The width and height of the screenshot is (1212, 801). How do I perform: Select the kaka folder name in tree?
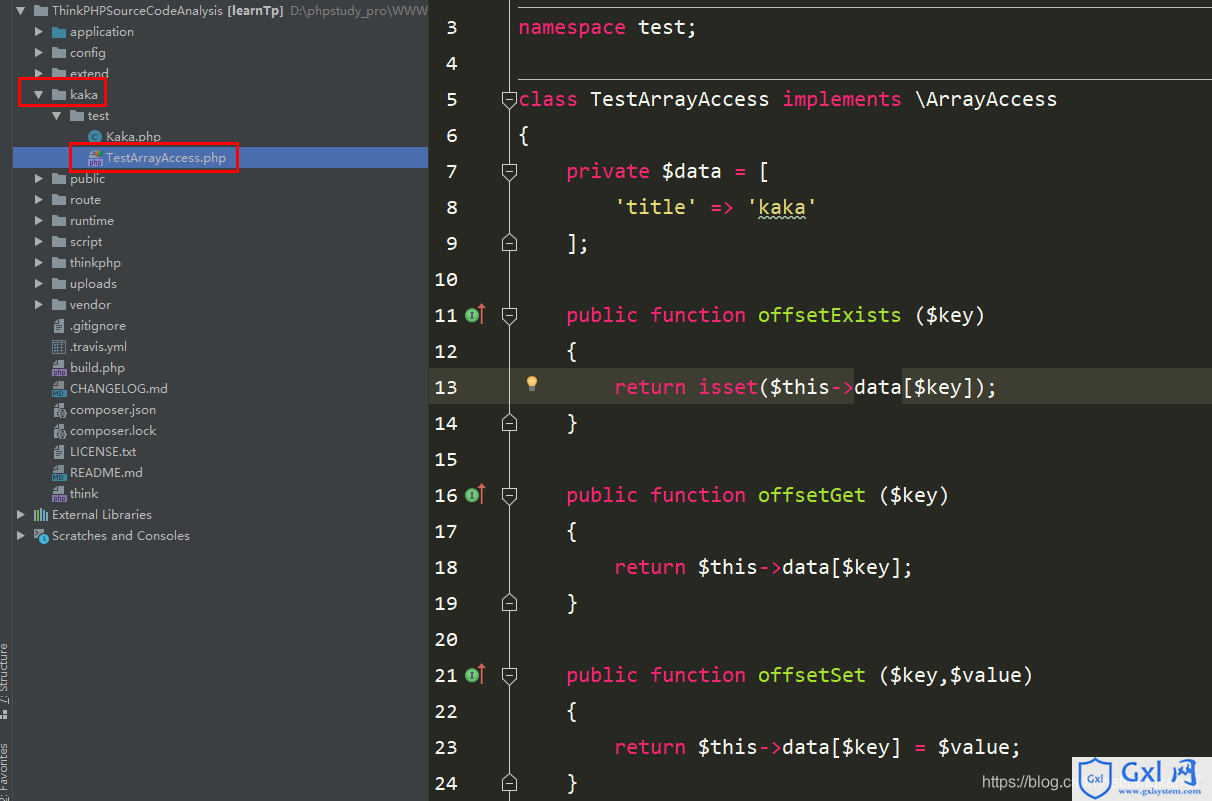pyautogui.click(x=84, y=95)
